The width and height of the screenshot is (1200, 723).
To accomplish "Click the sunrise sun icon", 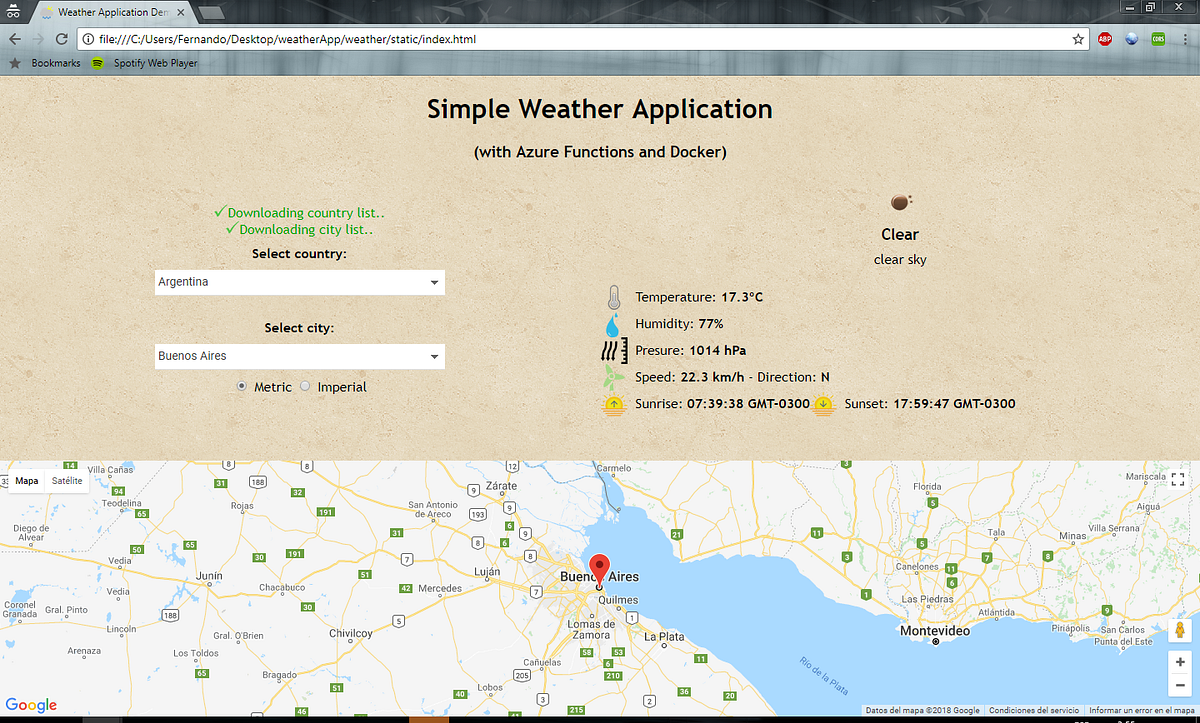I will (x=614, y=403).
